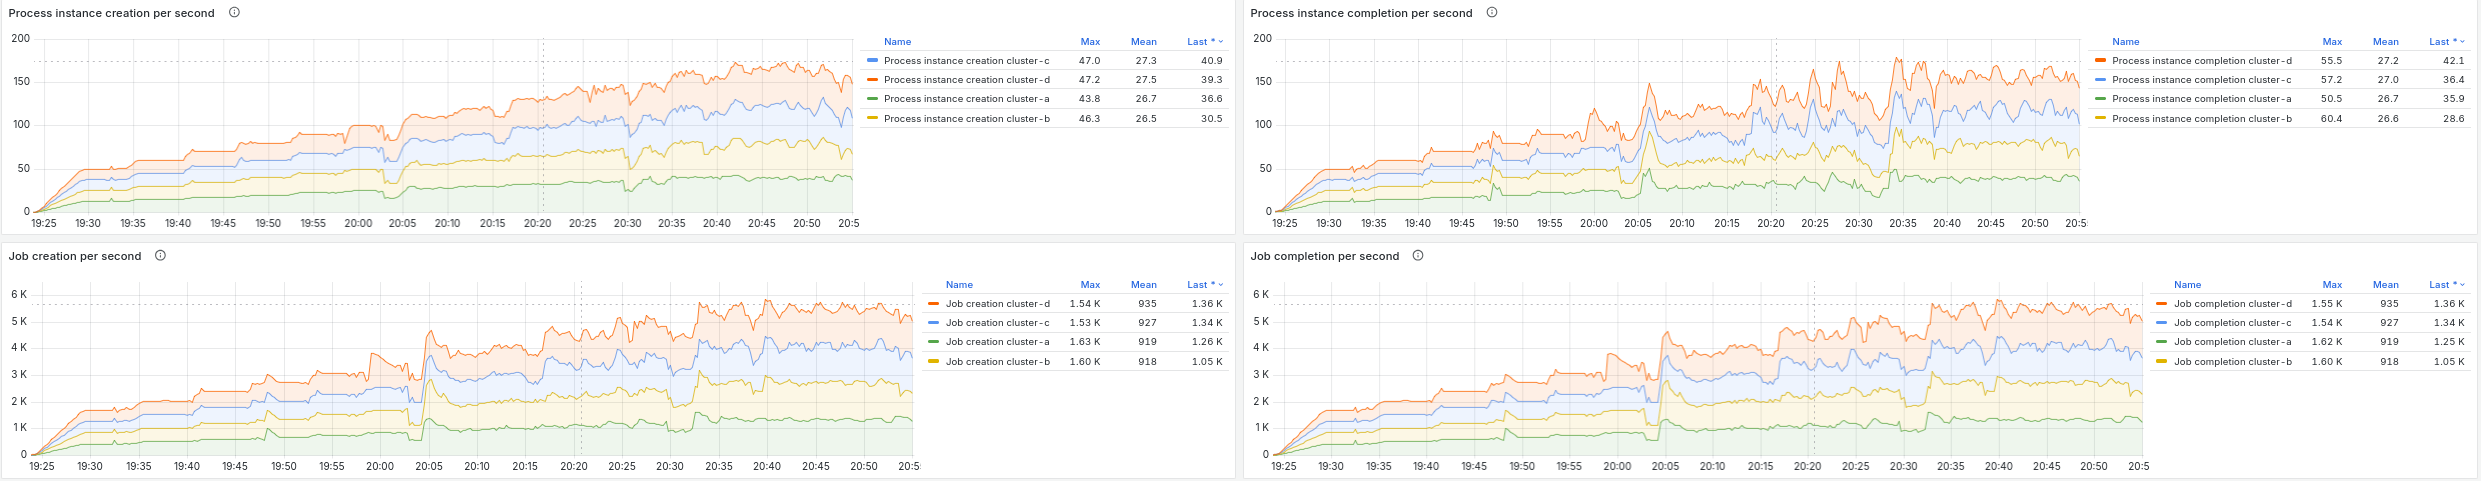This screenshot has height=481, width=2481.
Task: Click Max value 1.62 K for Job completion cluster-a
Action: pyautogui.click(x=2327, y=341)
